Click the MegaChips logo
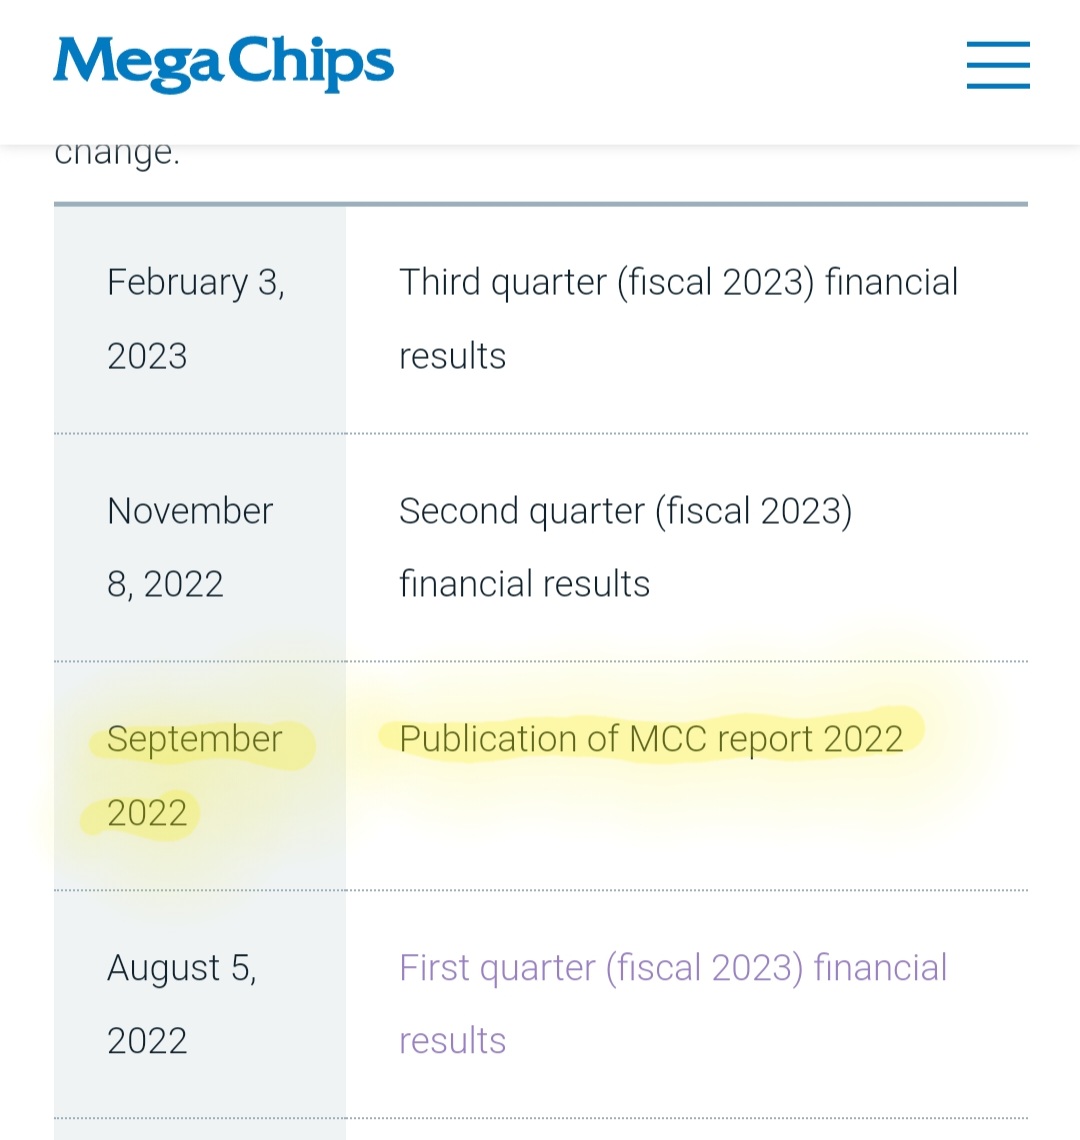The image size is (1080, 1140). point(223,64)
